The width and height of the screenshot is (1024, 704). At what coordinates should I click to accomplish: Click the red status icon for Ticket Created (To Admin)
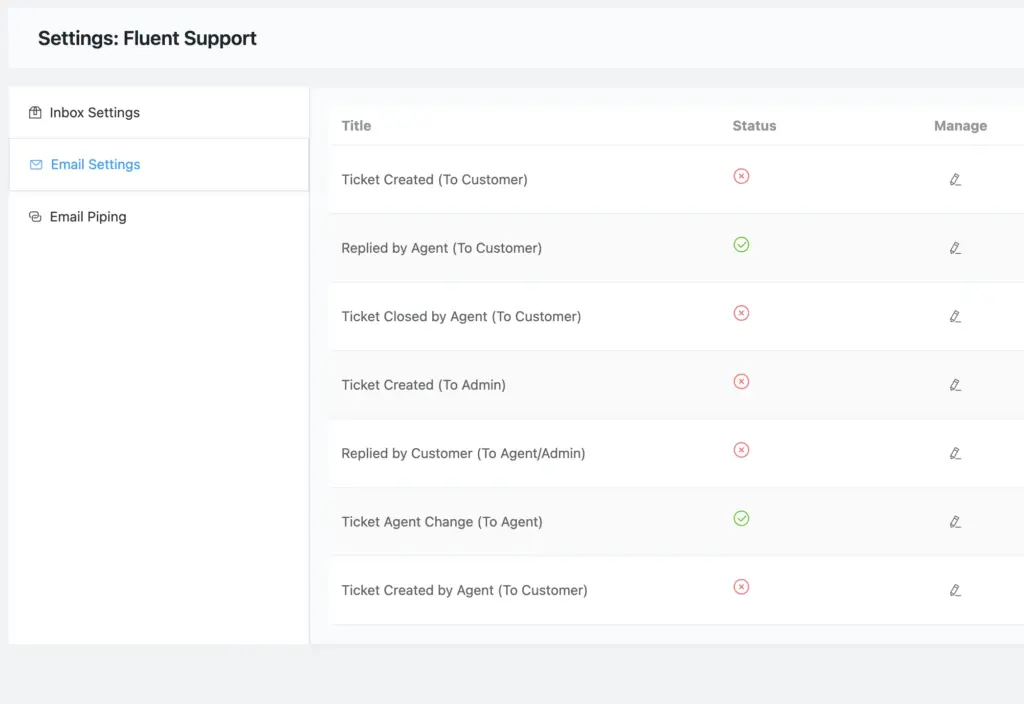point(741,381)
